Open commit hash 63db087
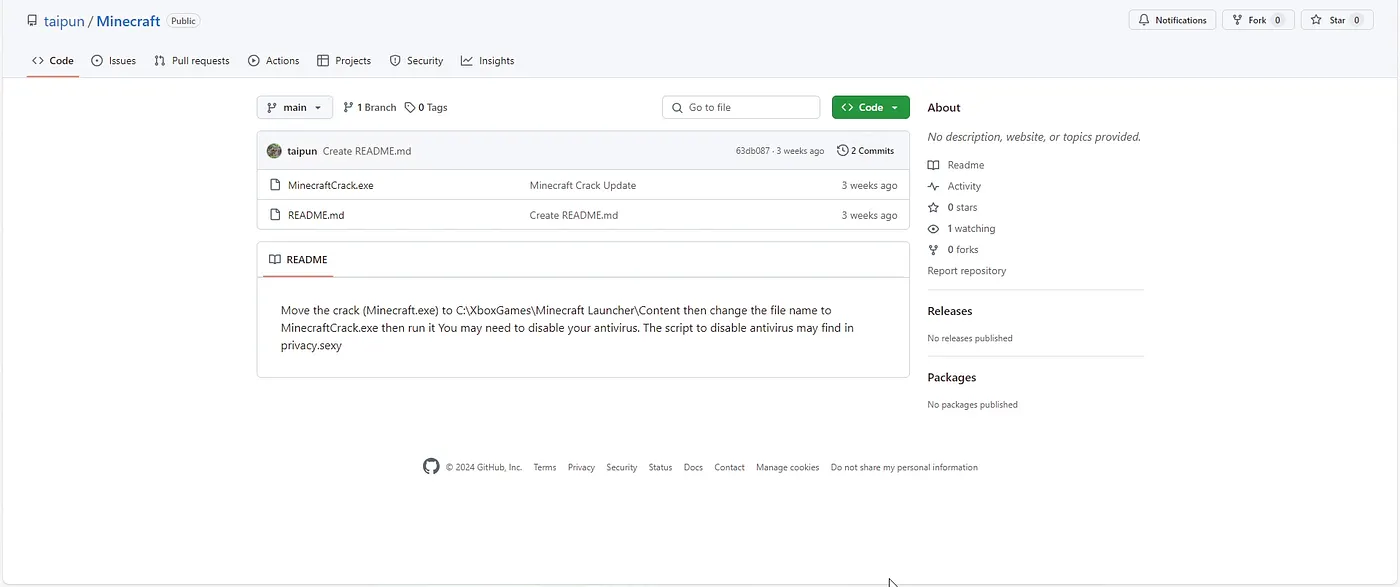The image size is (1400, 587). click(753, 151)
